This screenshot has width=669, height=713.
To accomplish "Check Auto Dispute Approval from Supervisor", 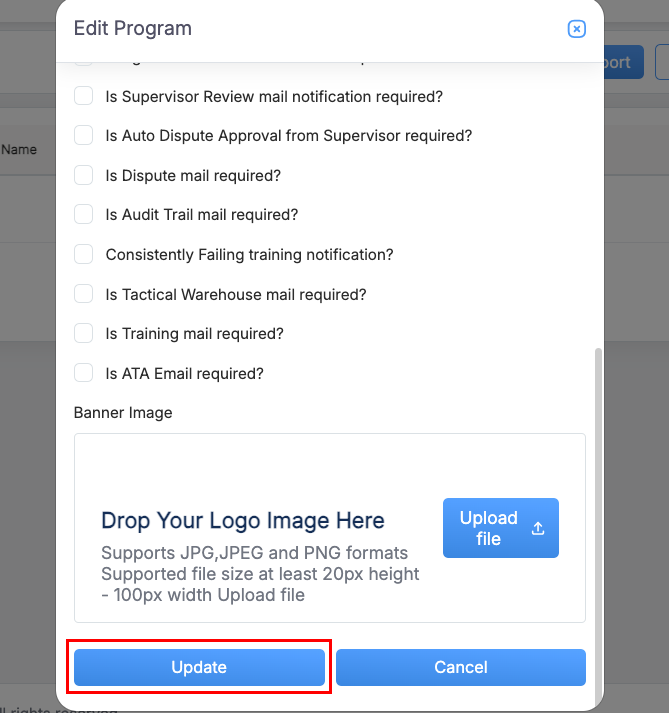I will [84, 135].
